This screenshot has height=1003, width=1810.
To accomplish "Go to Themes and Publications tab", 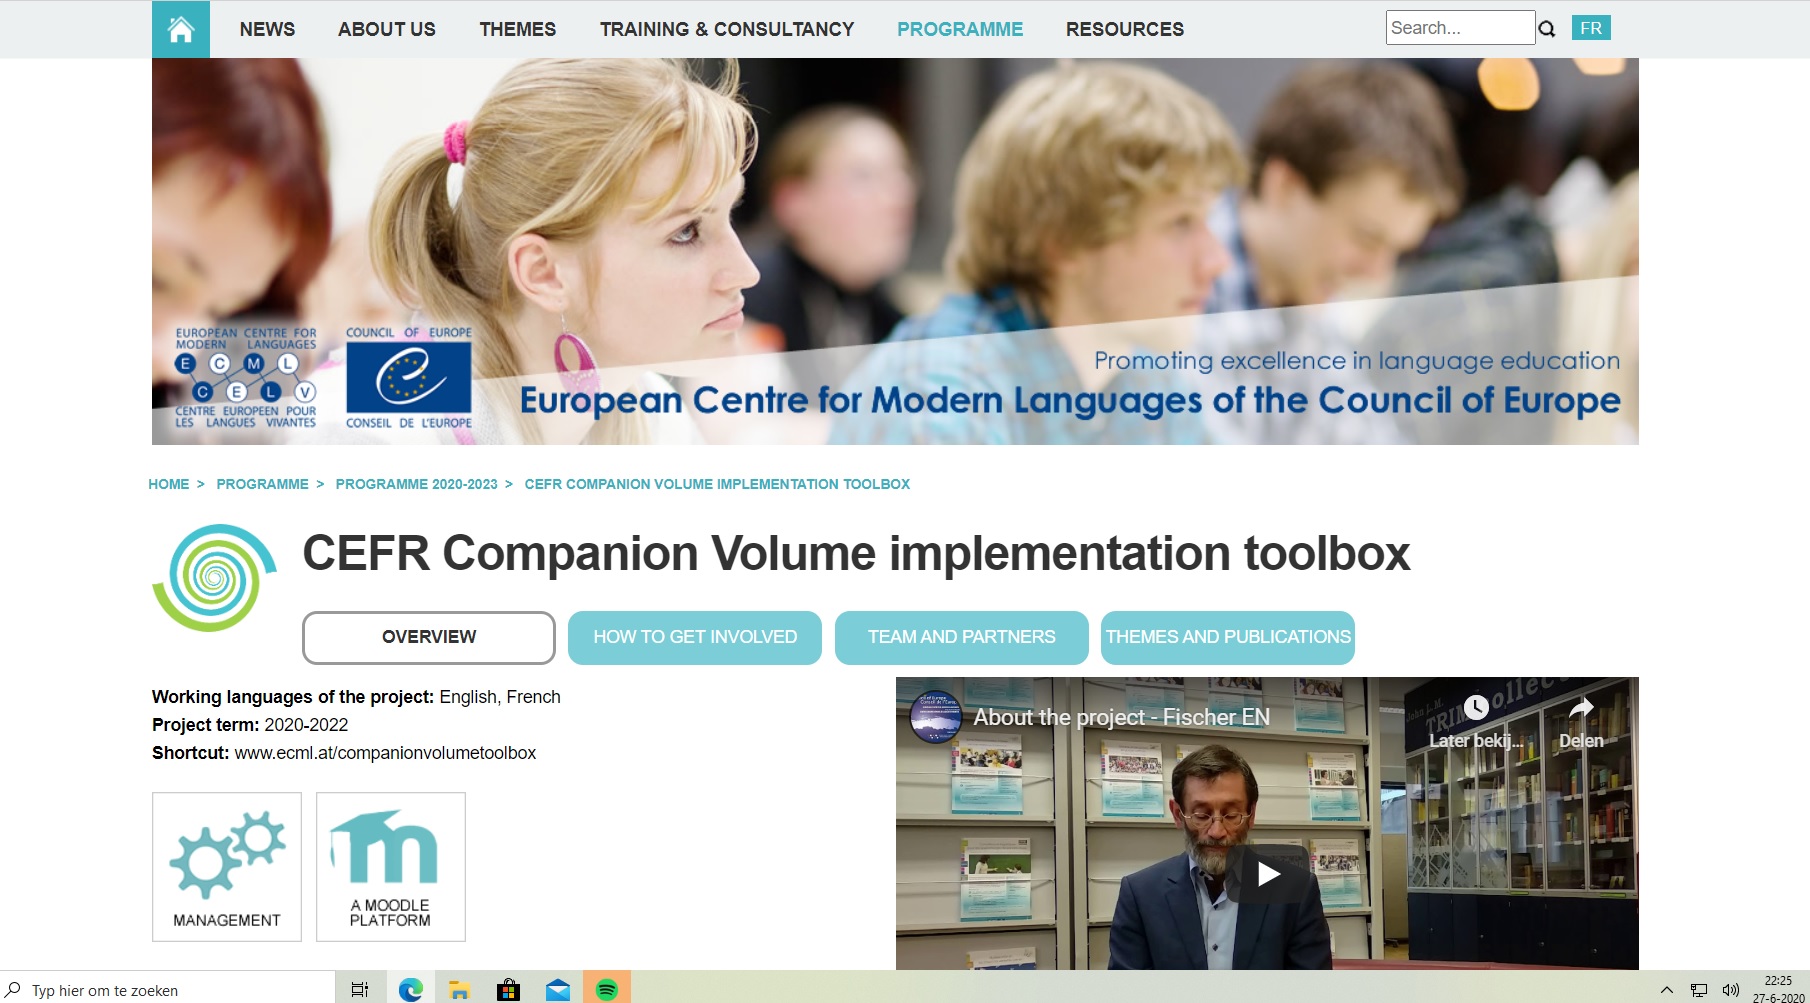I will [1228, 637].
